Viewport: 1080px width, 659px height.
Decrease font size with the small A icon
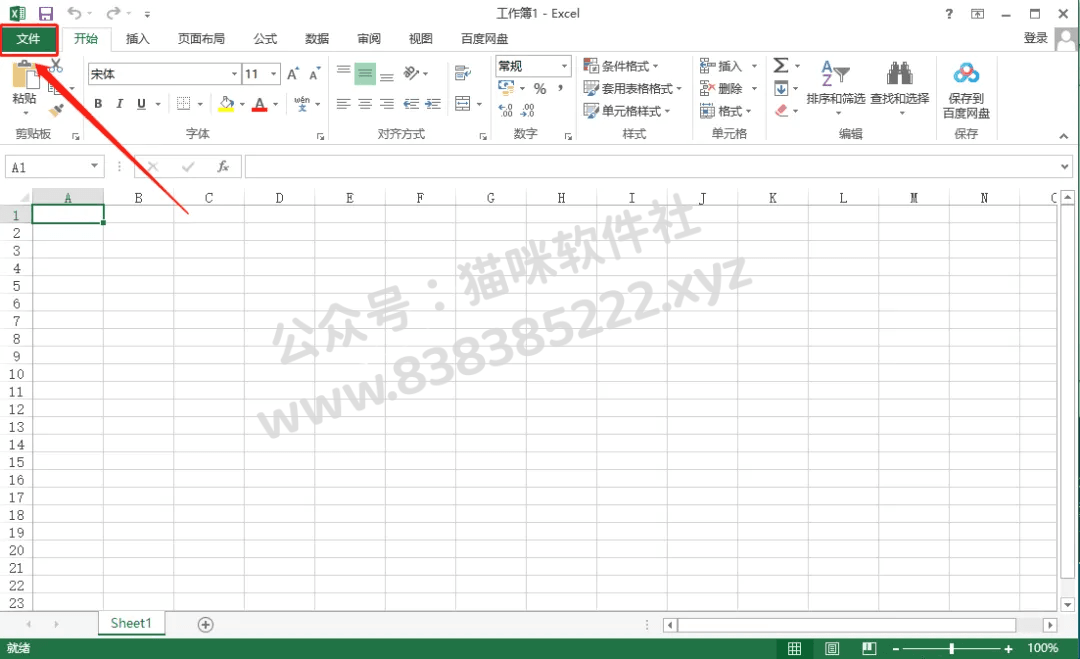[314, 74]
